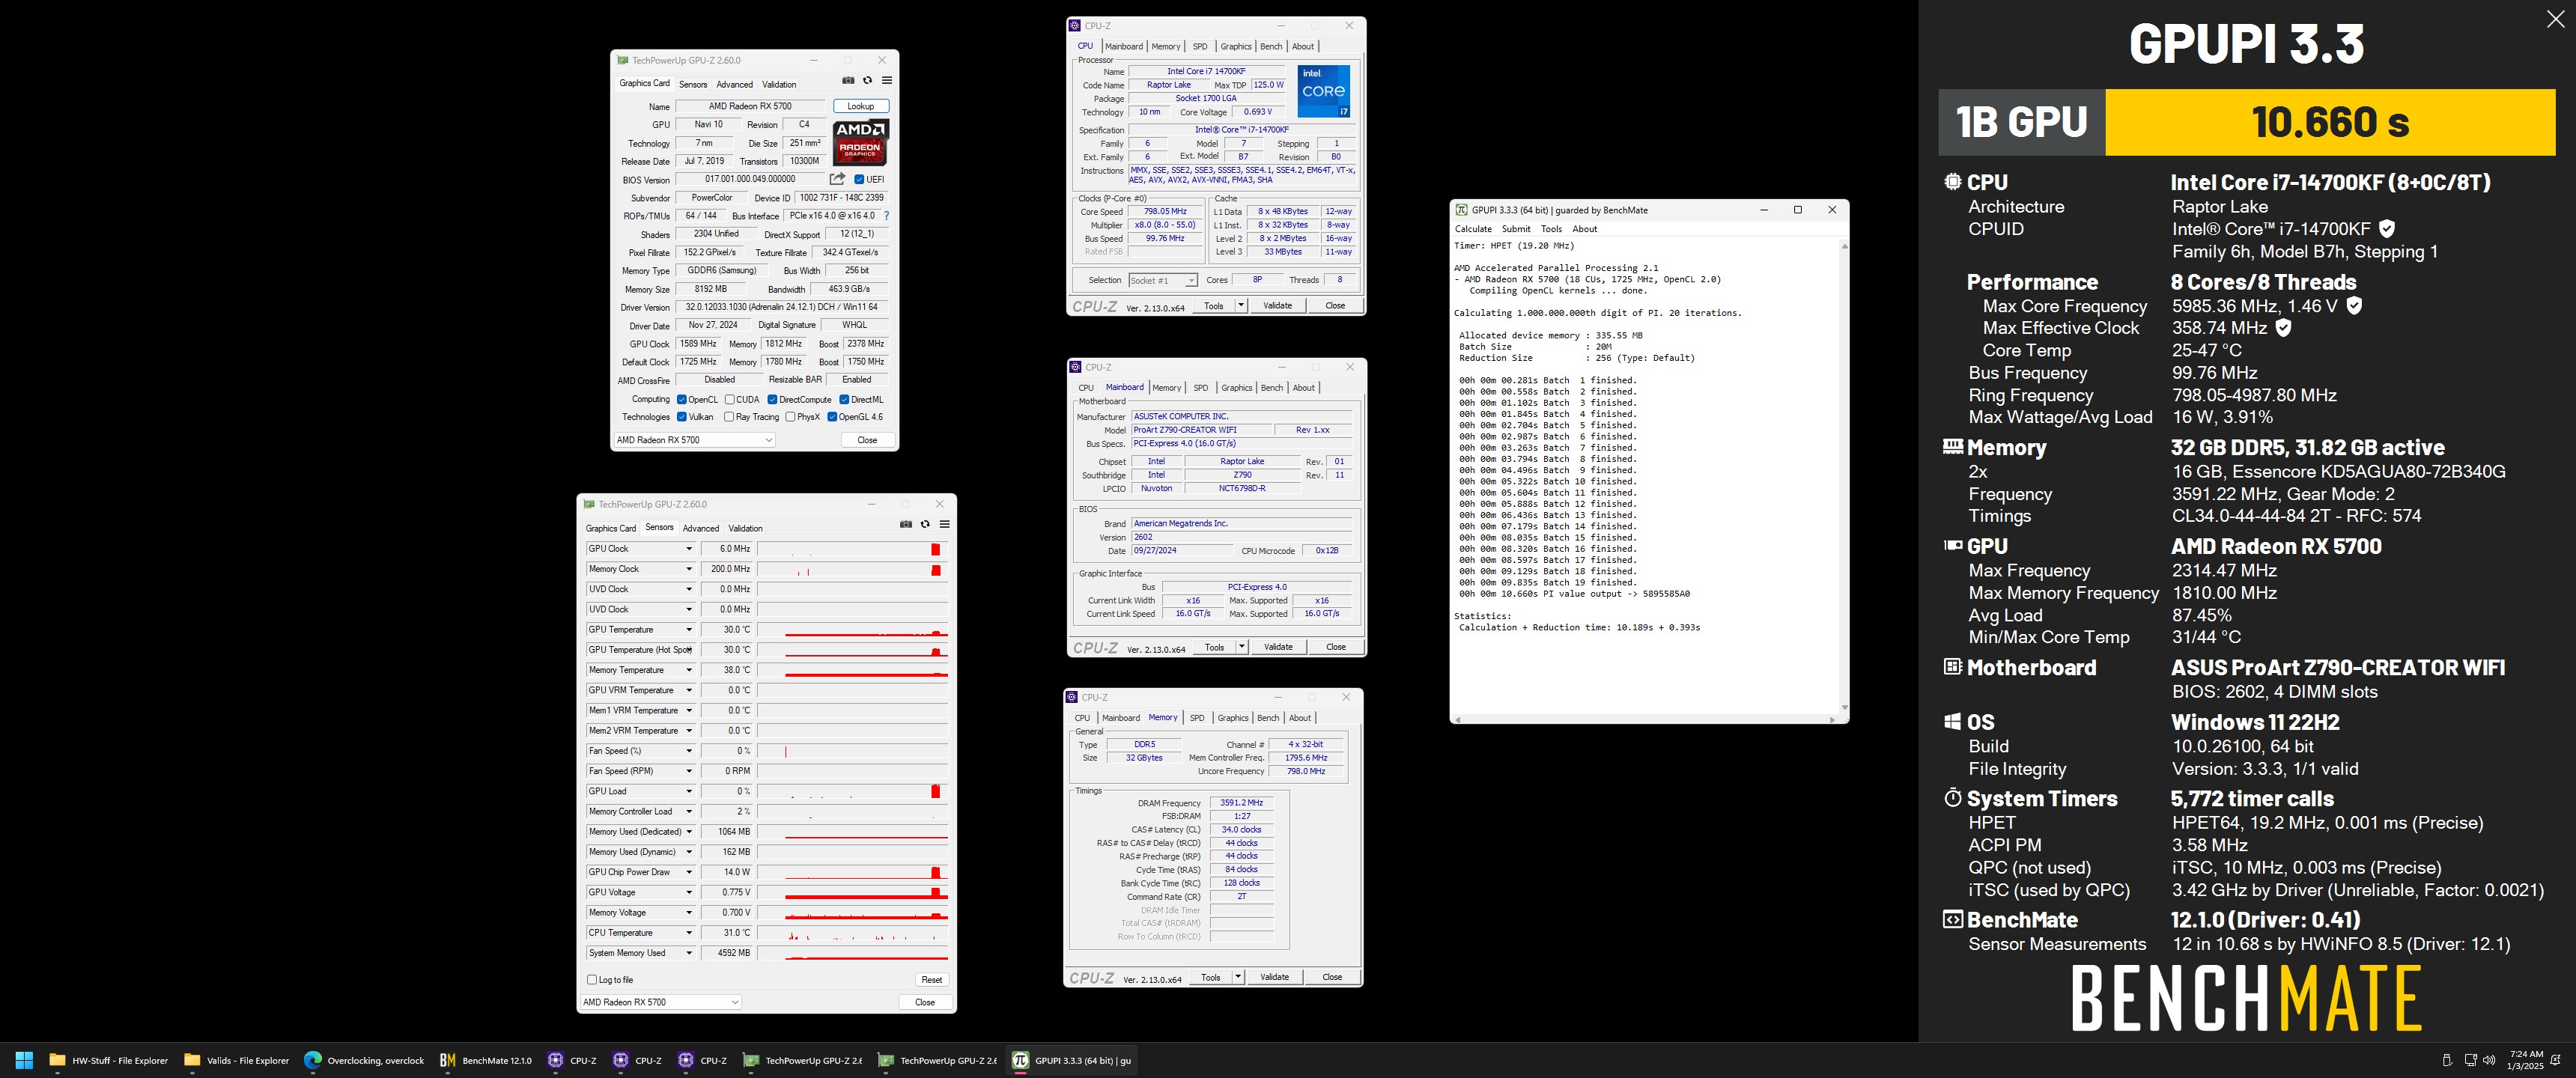Switch to the Advanced tab in GPU-Z Graphics Card window
2576x1078 pixels.
coord(734,85)
